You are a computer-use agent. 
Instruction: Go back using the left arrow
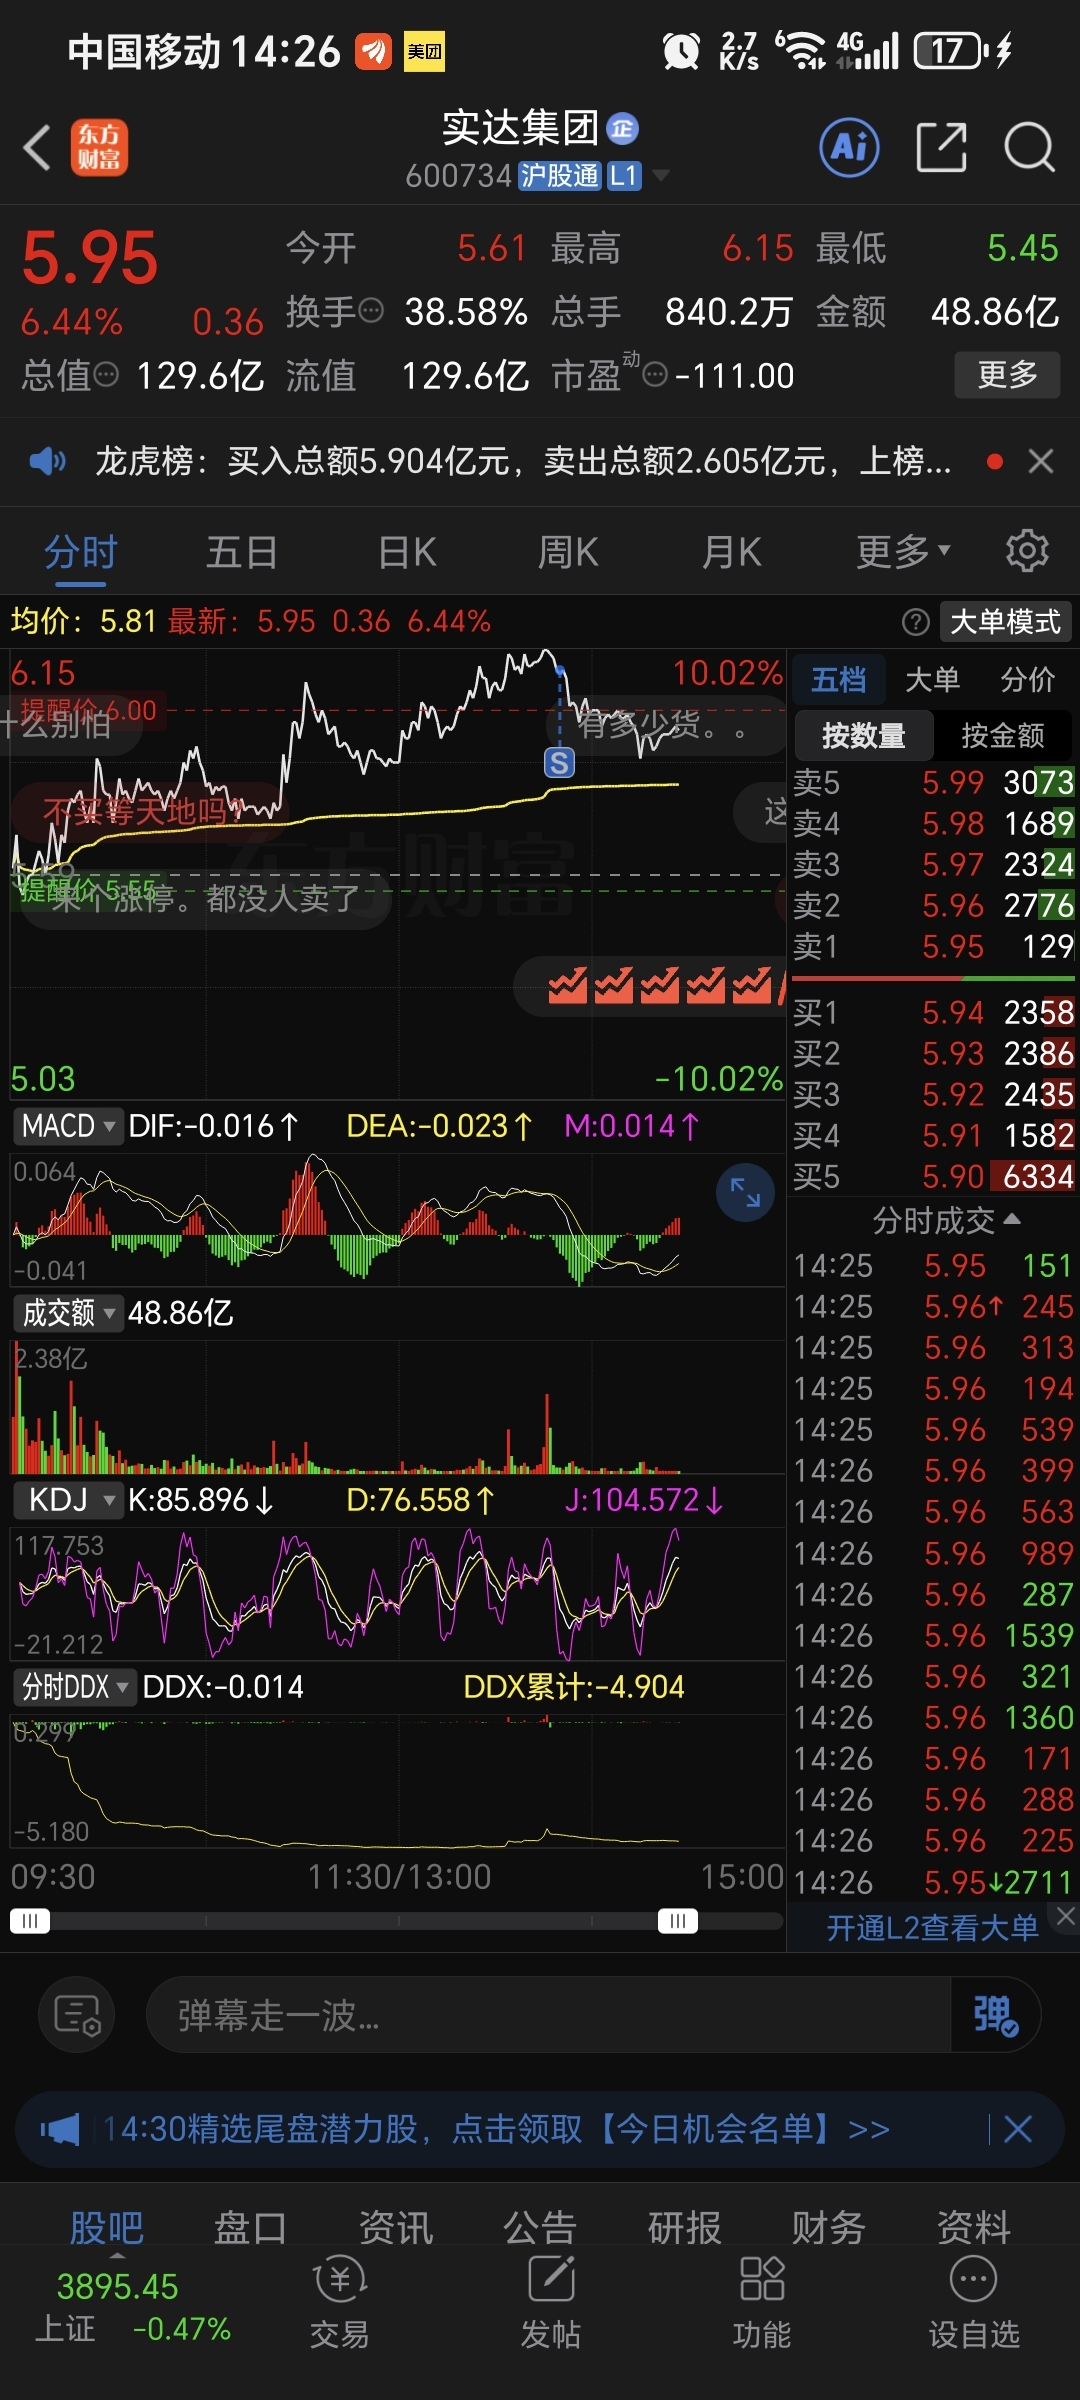(38, 148)
